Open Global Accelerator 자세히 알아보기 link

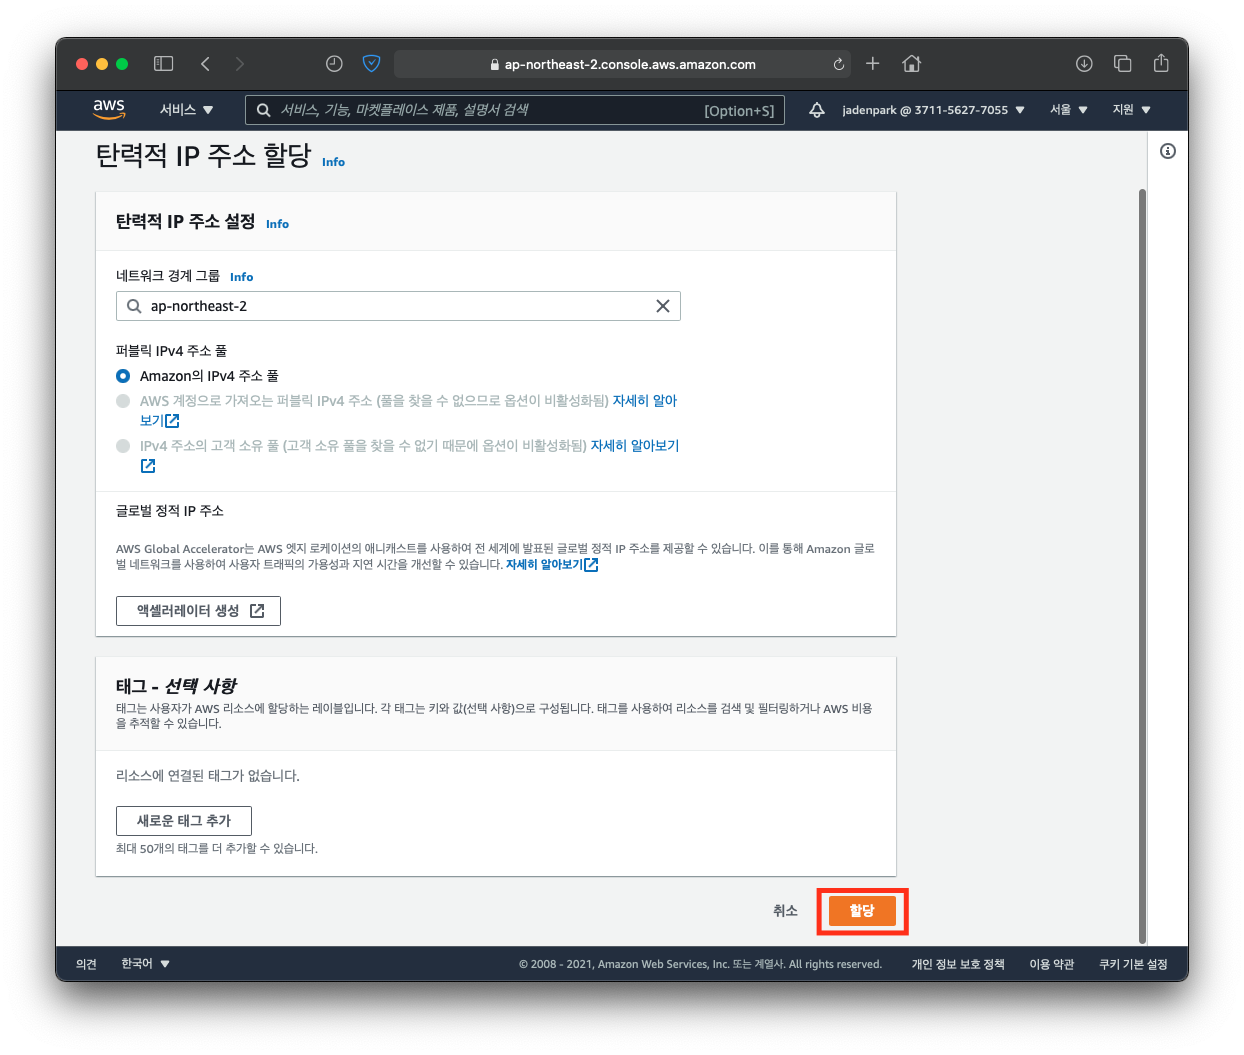[552, 565]
